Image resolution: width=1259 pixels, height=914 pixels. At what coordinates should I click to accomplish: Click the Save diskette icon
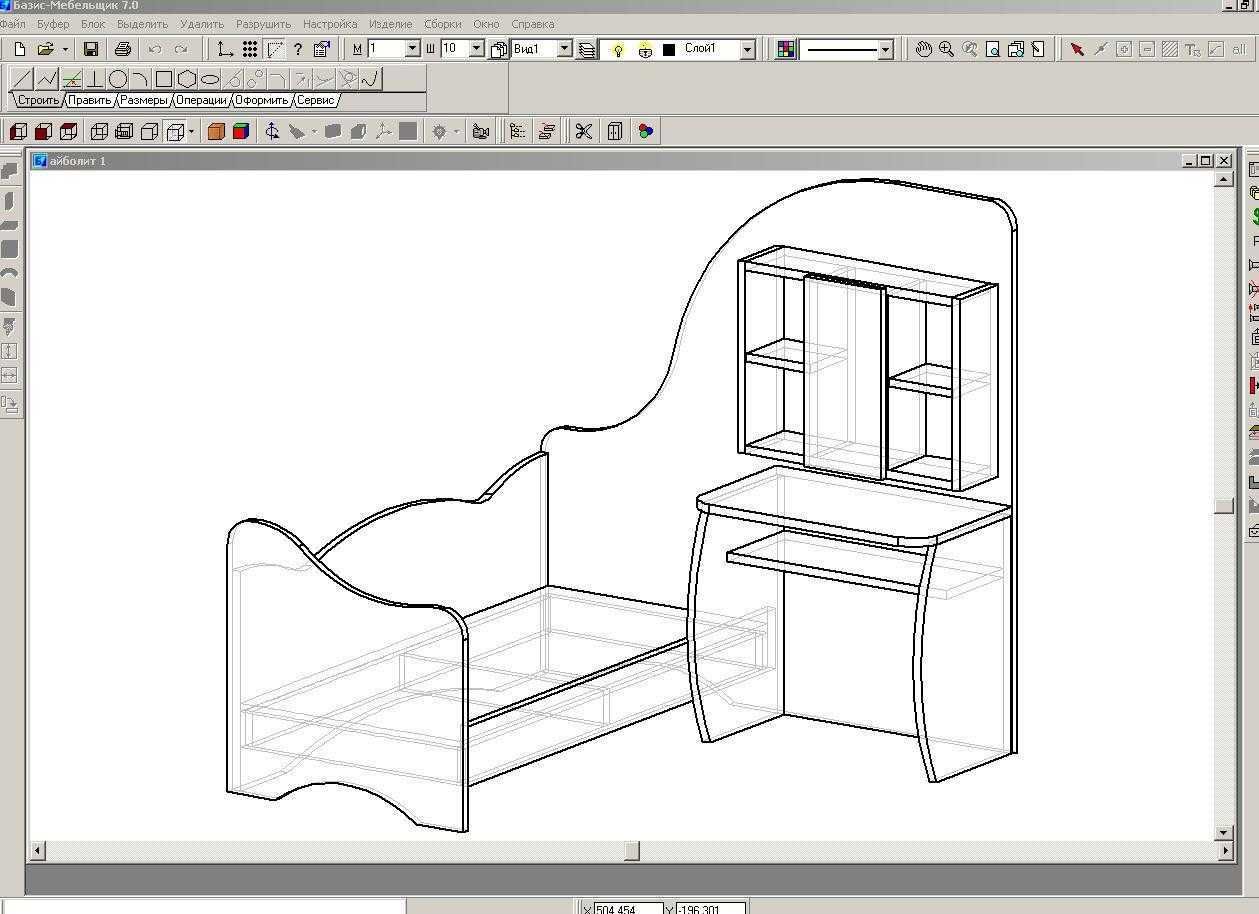tap(91, 49)
